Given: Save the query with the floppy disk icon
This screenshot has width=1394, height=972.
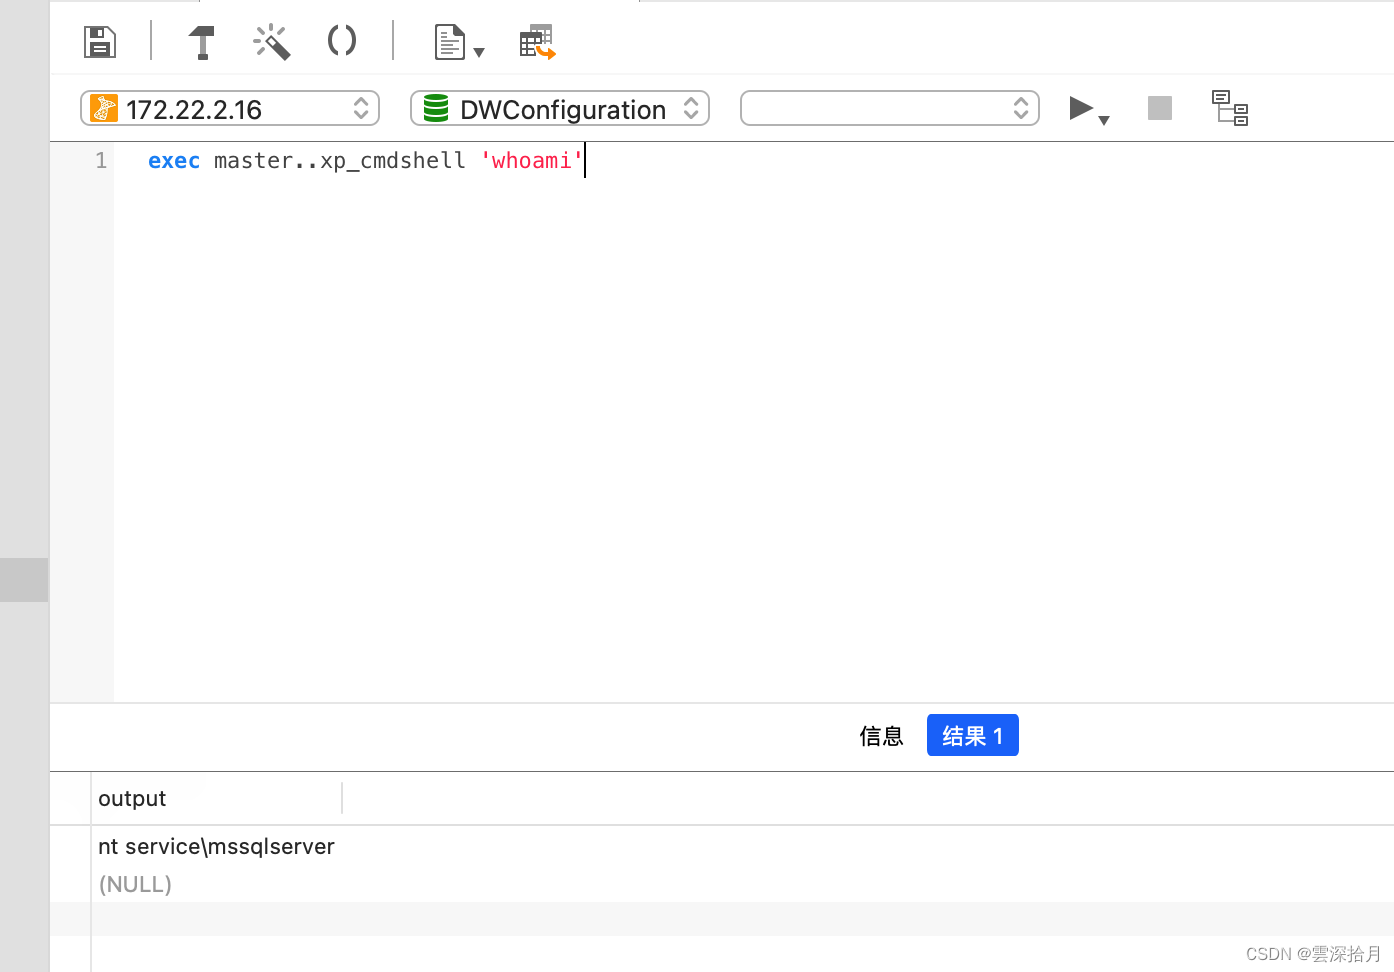Looking at the screenshot, I should pyautogui.click(x=100, y=42).
